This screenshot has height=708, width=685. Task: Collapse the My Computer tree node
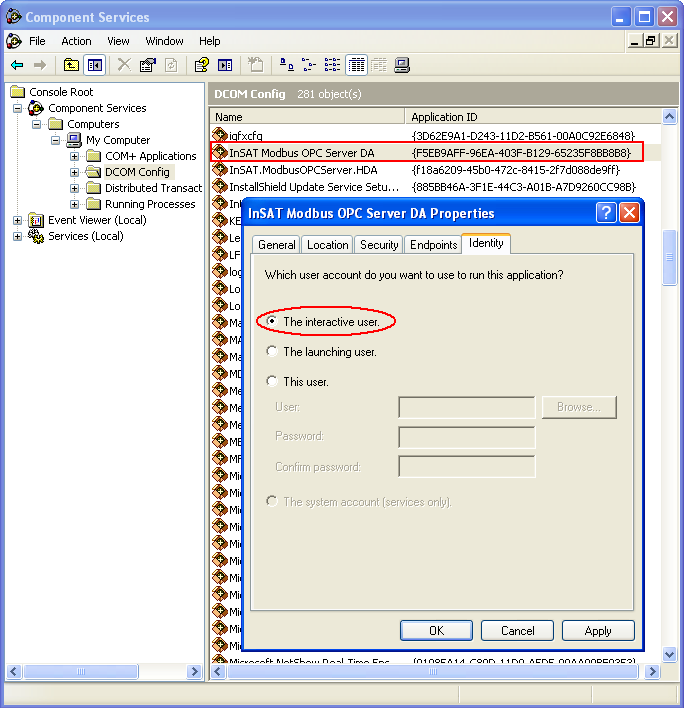click(x=55, y=140)
